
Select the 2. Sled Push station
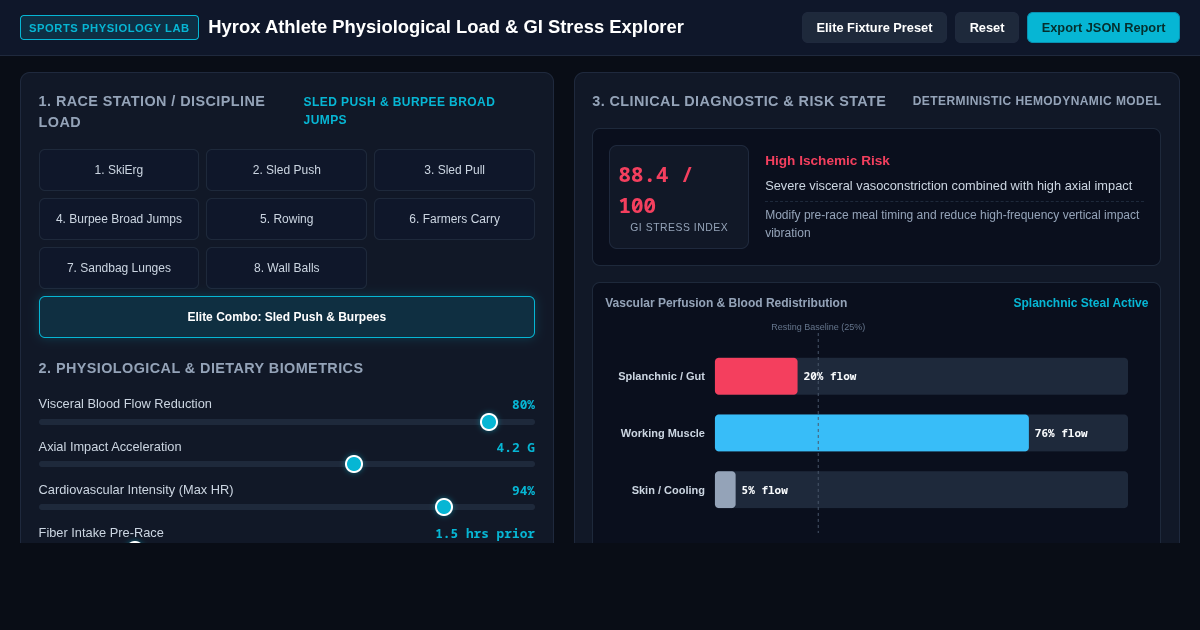(287, 170)
